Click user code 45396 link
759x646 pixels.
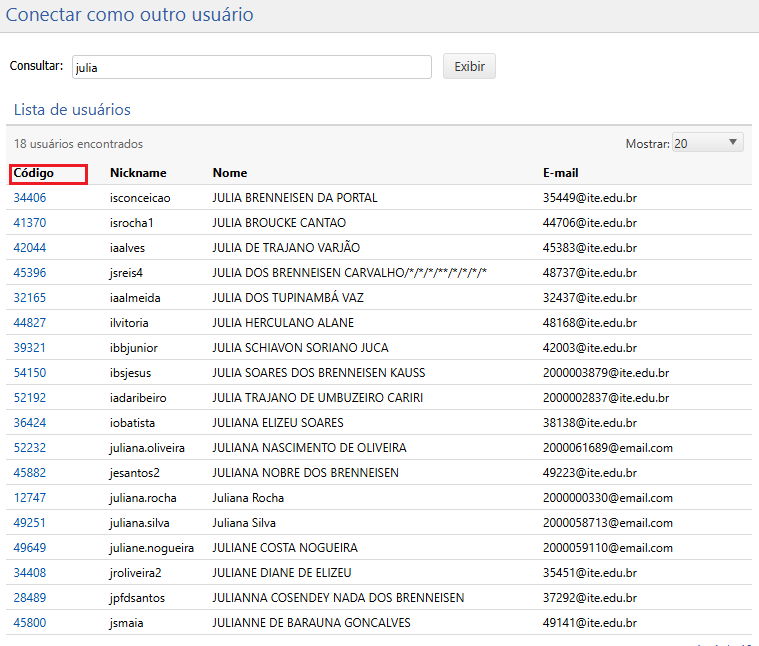pos(30,273)
